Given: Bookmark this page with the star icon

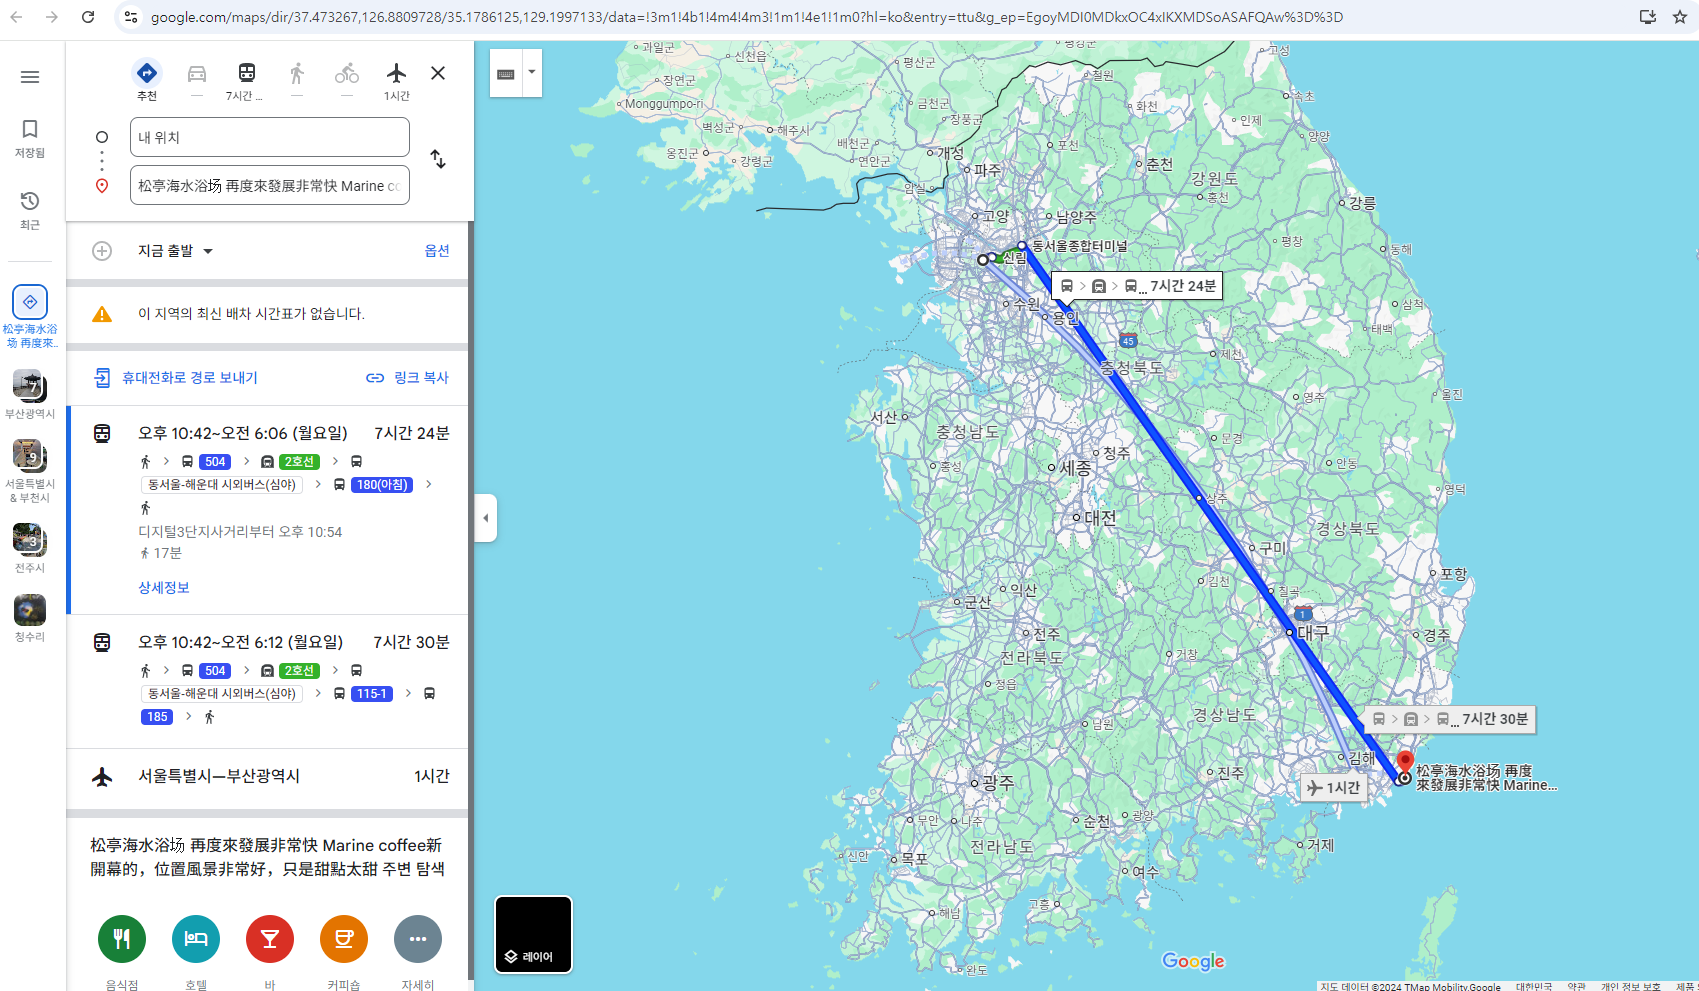Looking at the screenshot, I should click(1680, 17).
